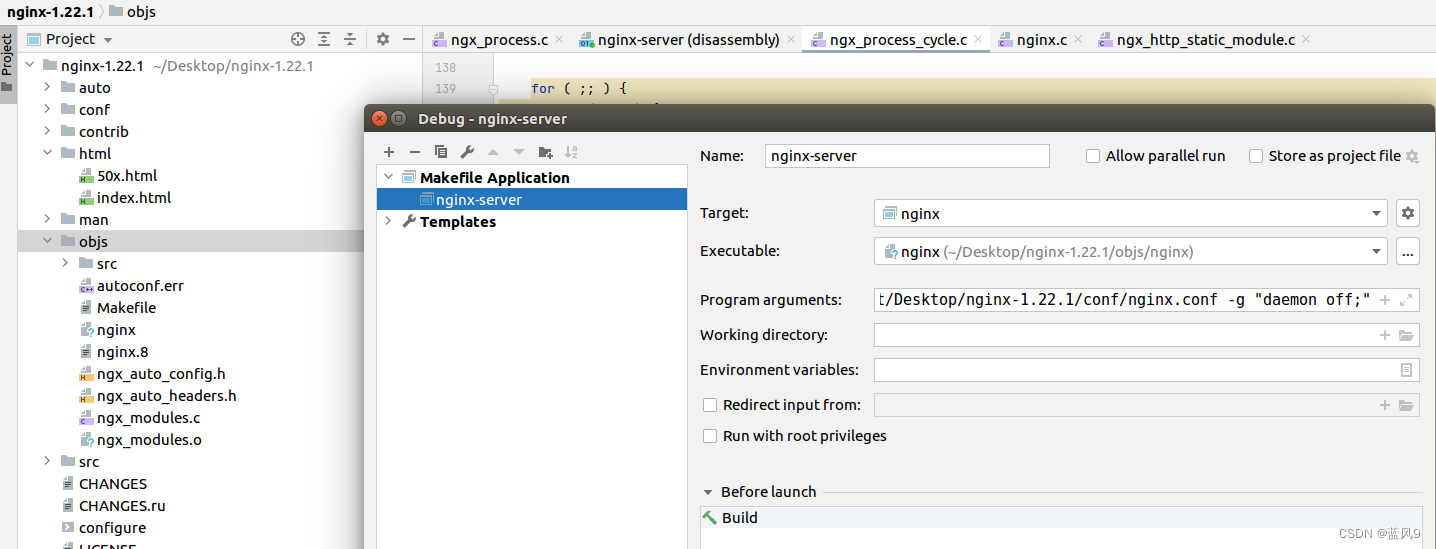Check Run with root privileges
This screenshot has height=549, width=1436.
point(710,436)
